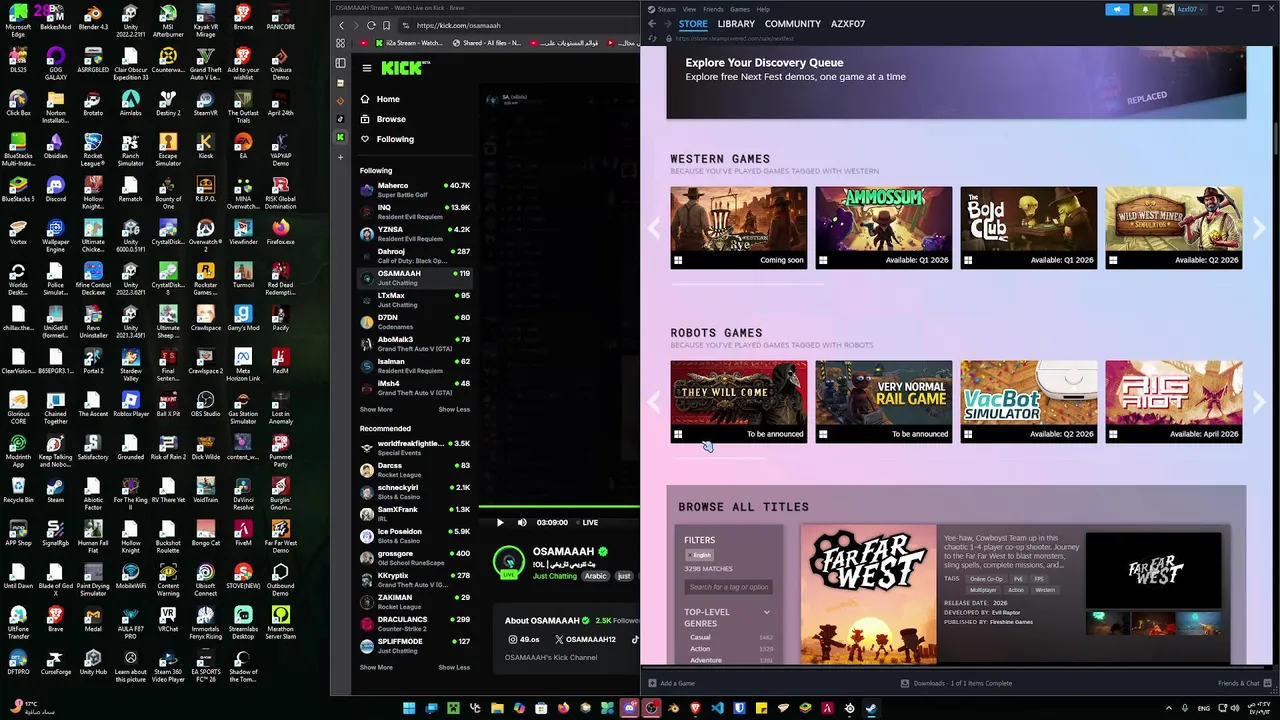Switch to the LIBRARY tab in Steam
The width and height of the screenshot is (1280, 720).
736,24
